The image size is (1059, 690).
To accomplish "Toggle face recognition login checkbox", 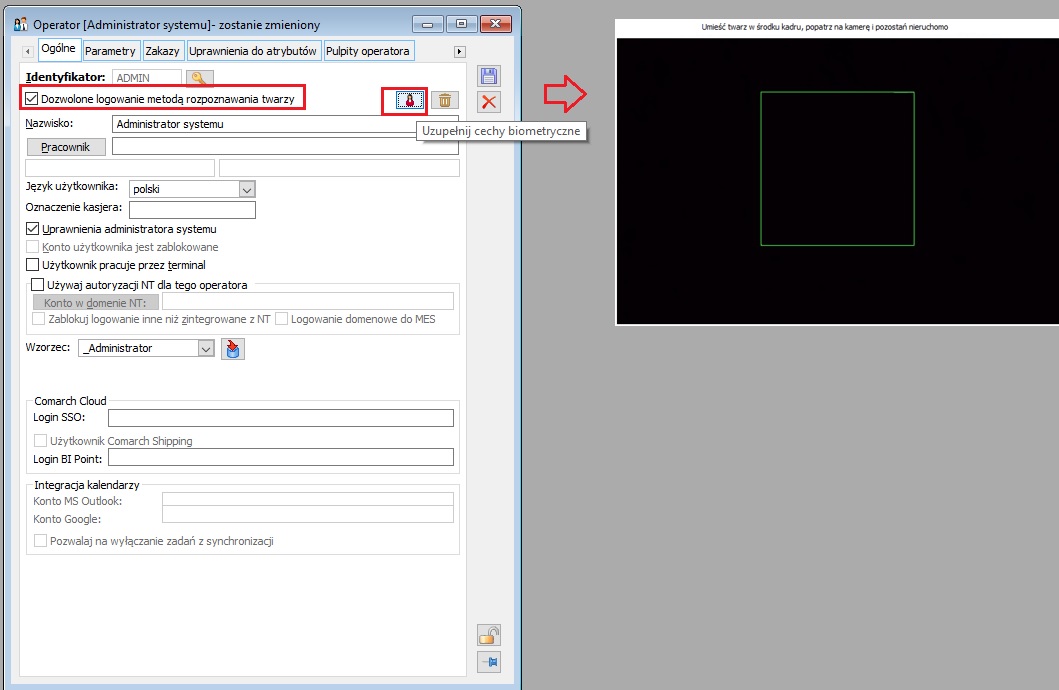I will [32, 99].
